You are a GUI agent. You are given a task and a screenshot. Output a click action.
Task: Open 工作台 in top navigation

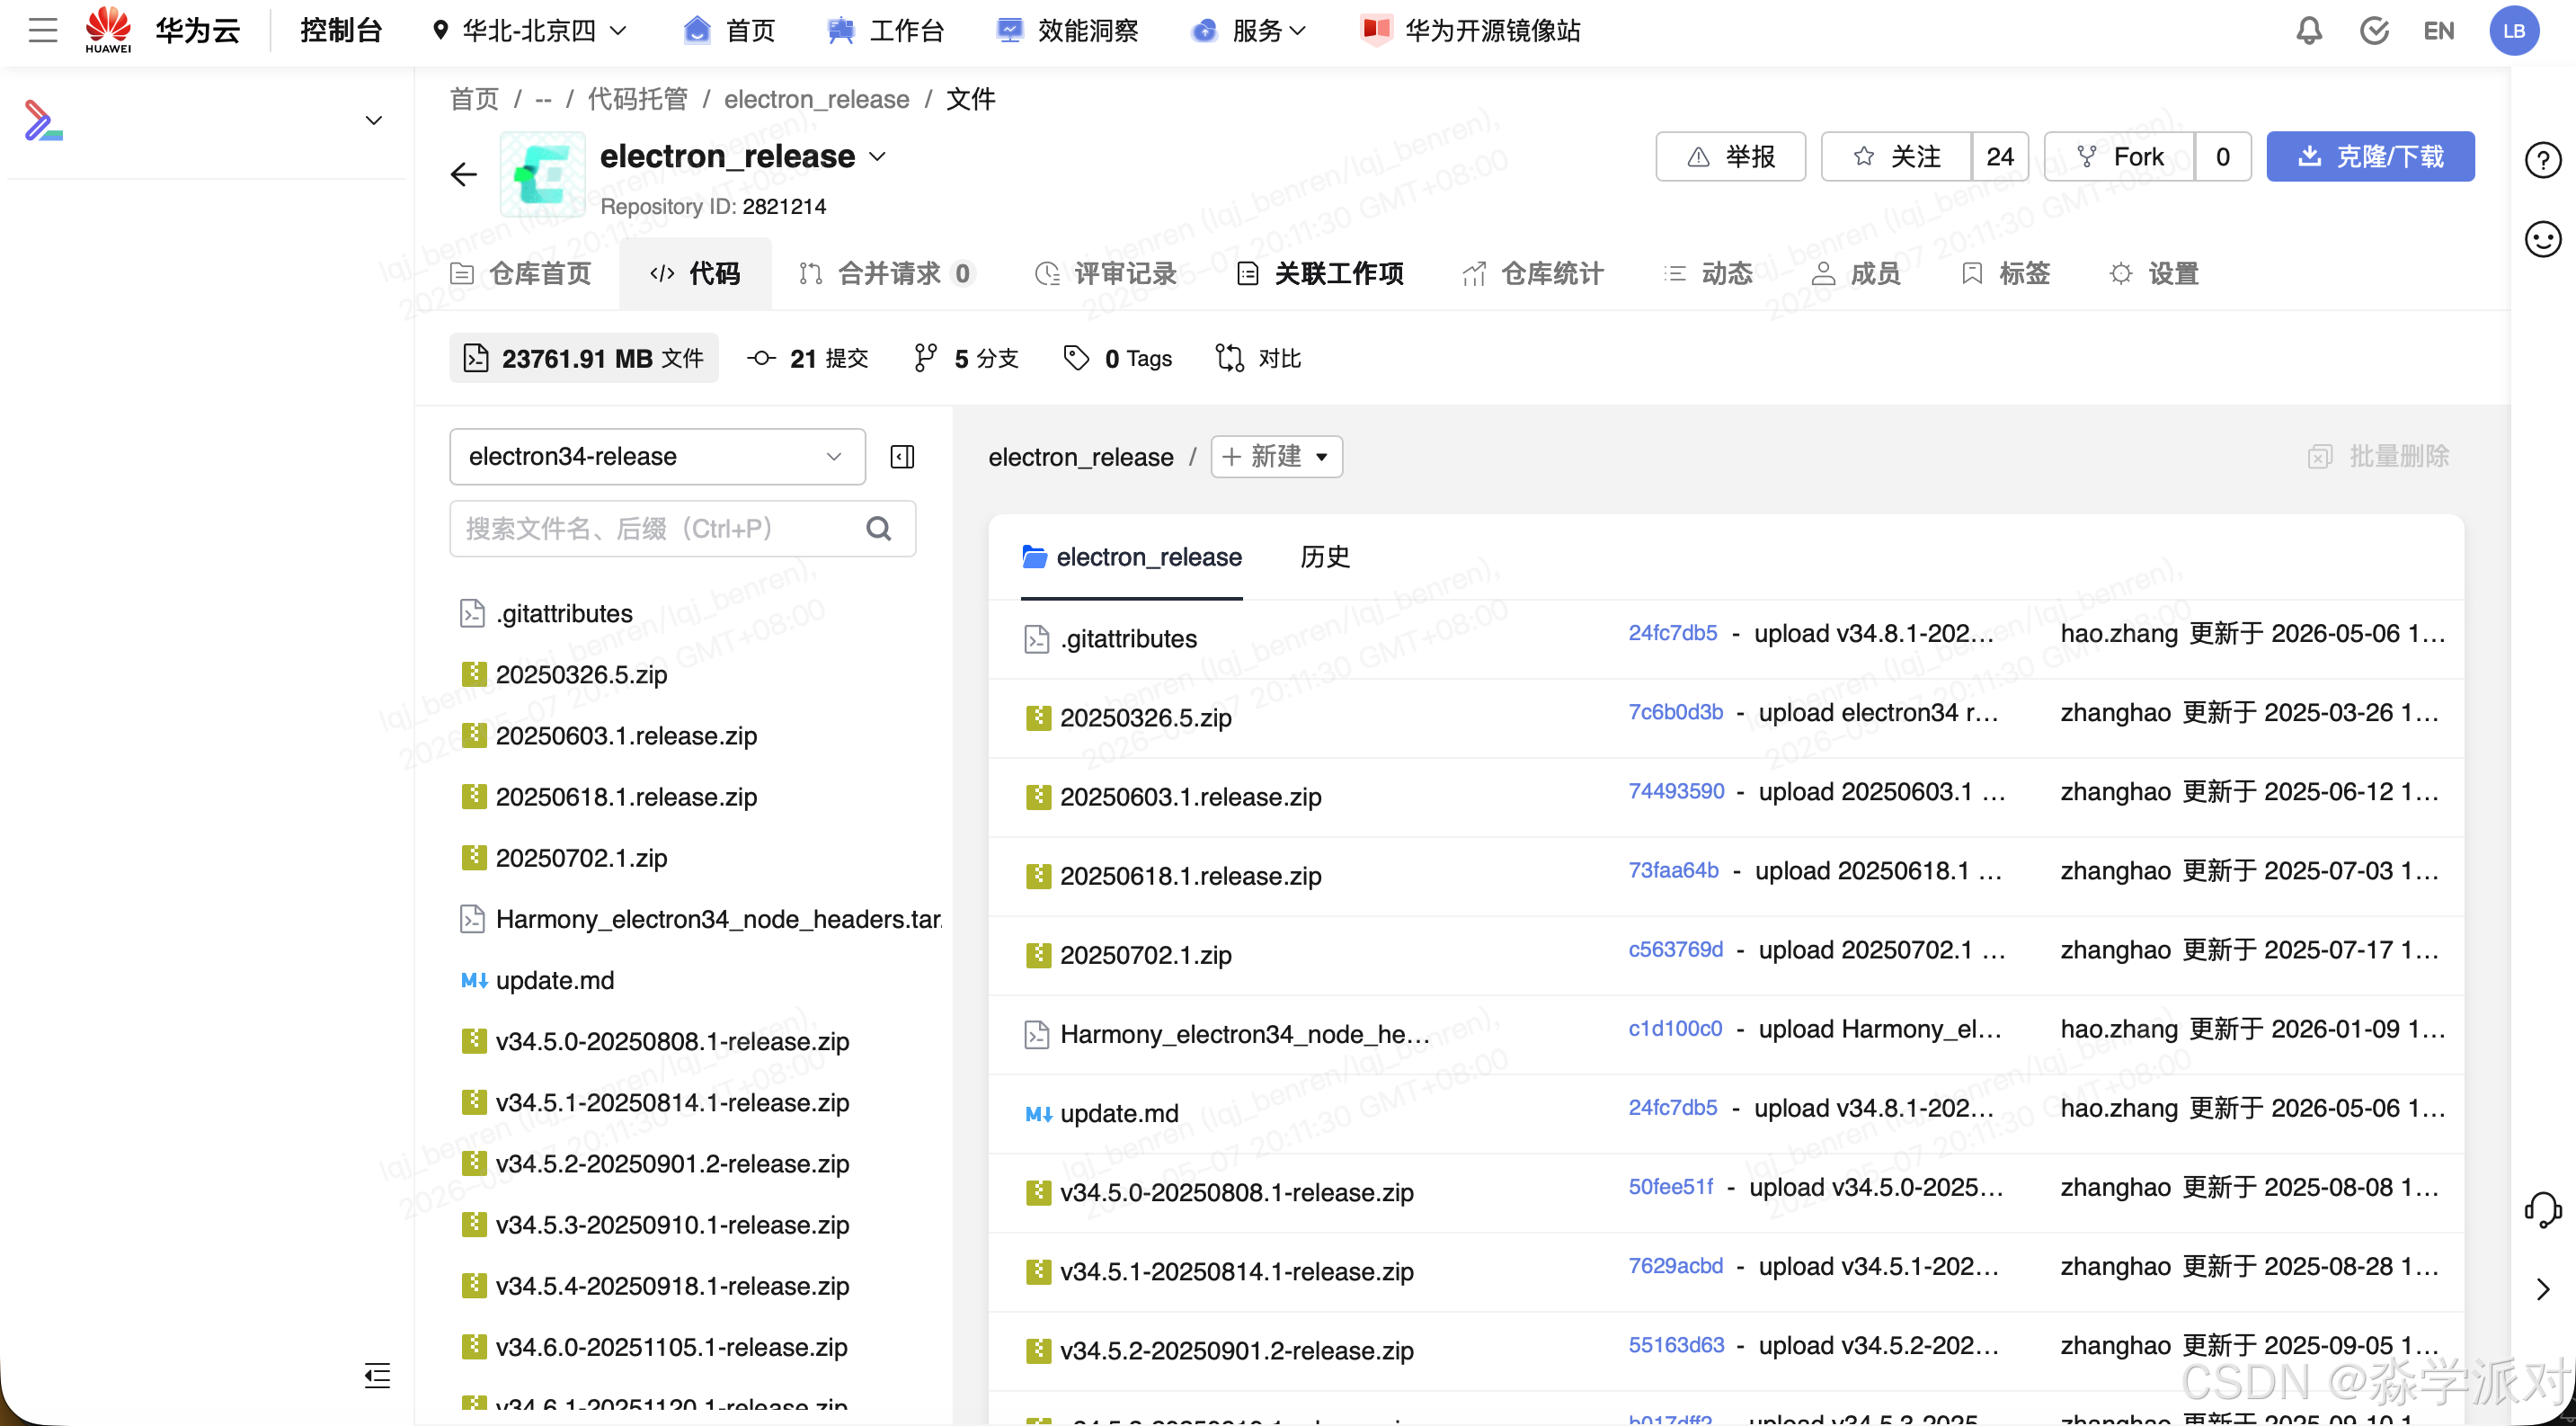tap(886, 31)
